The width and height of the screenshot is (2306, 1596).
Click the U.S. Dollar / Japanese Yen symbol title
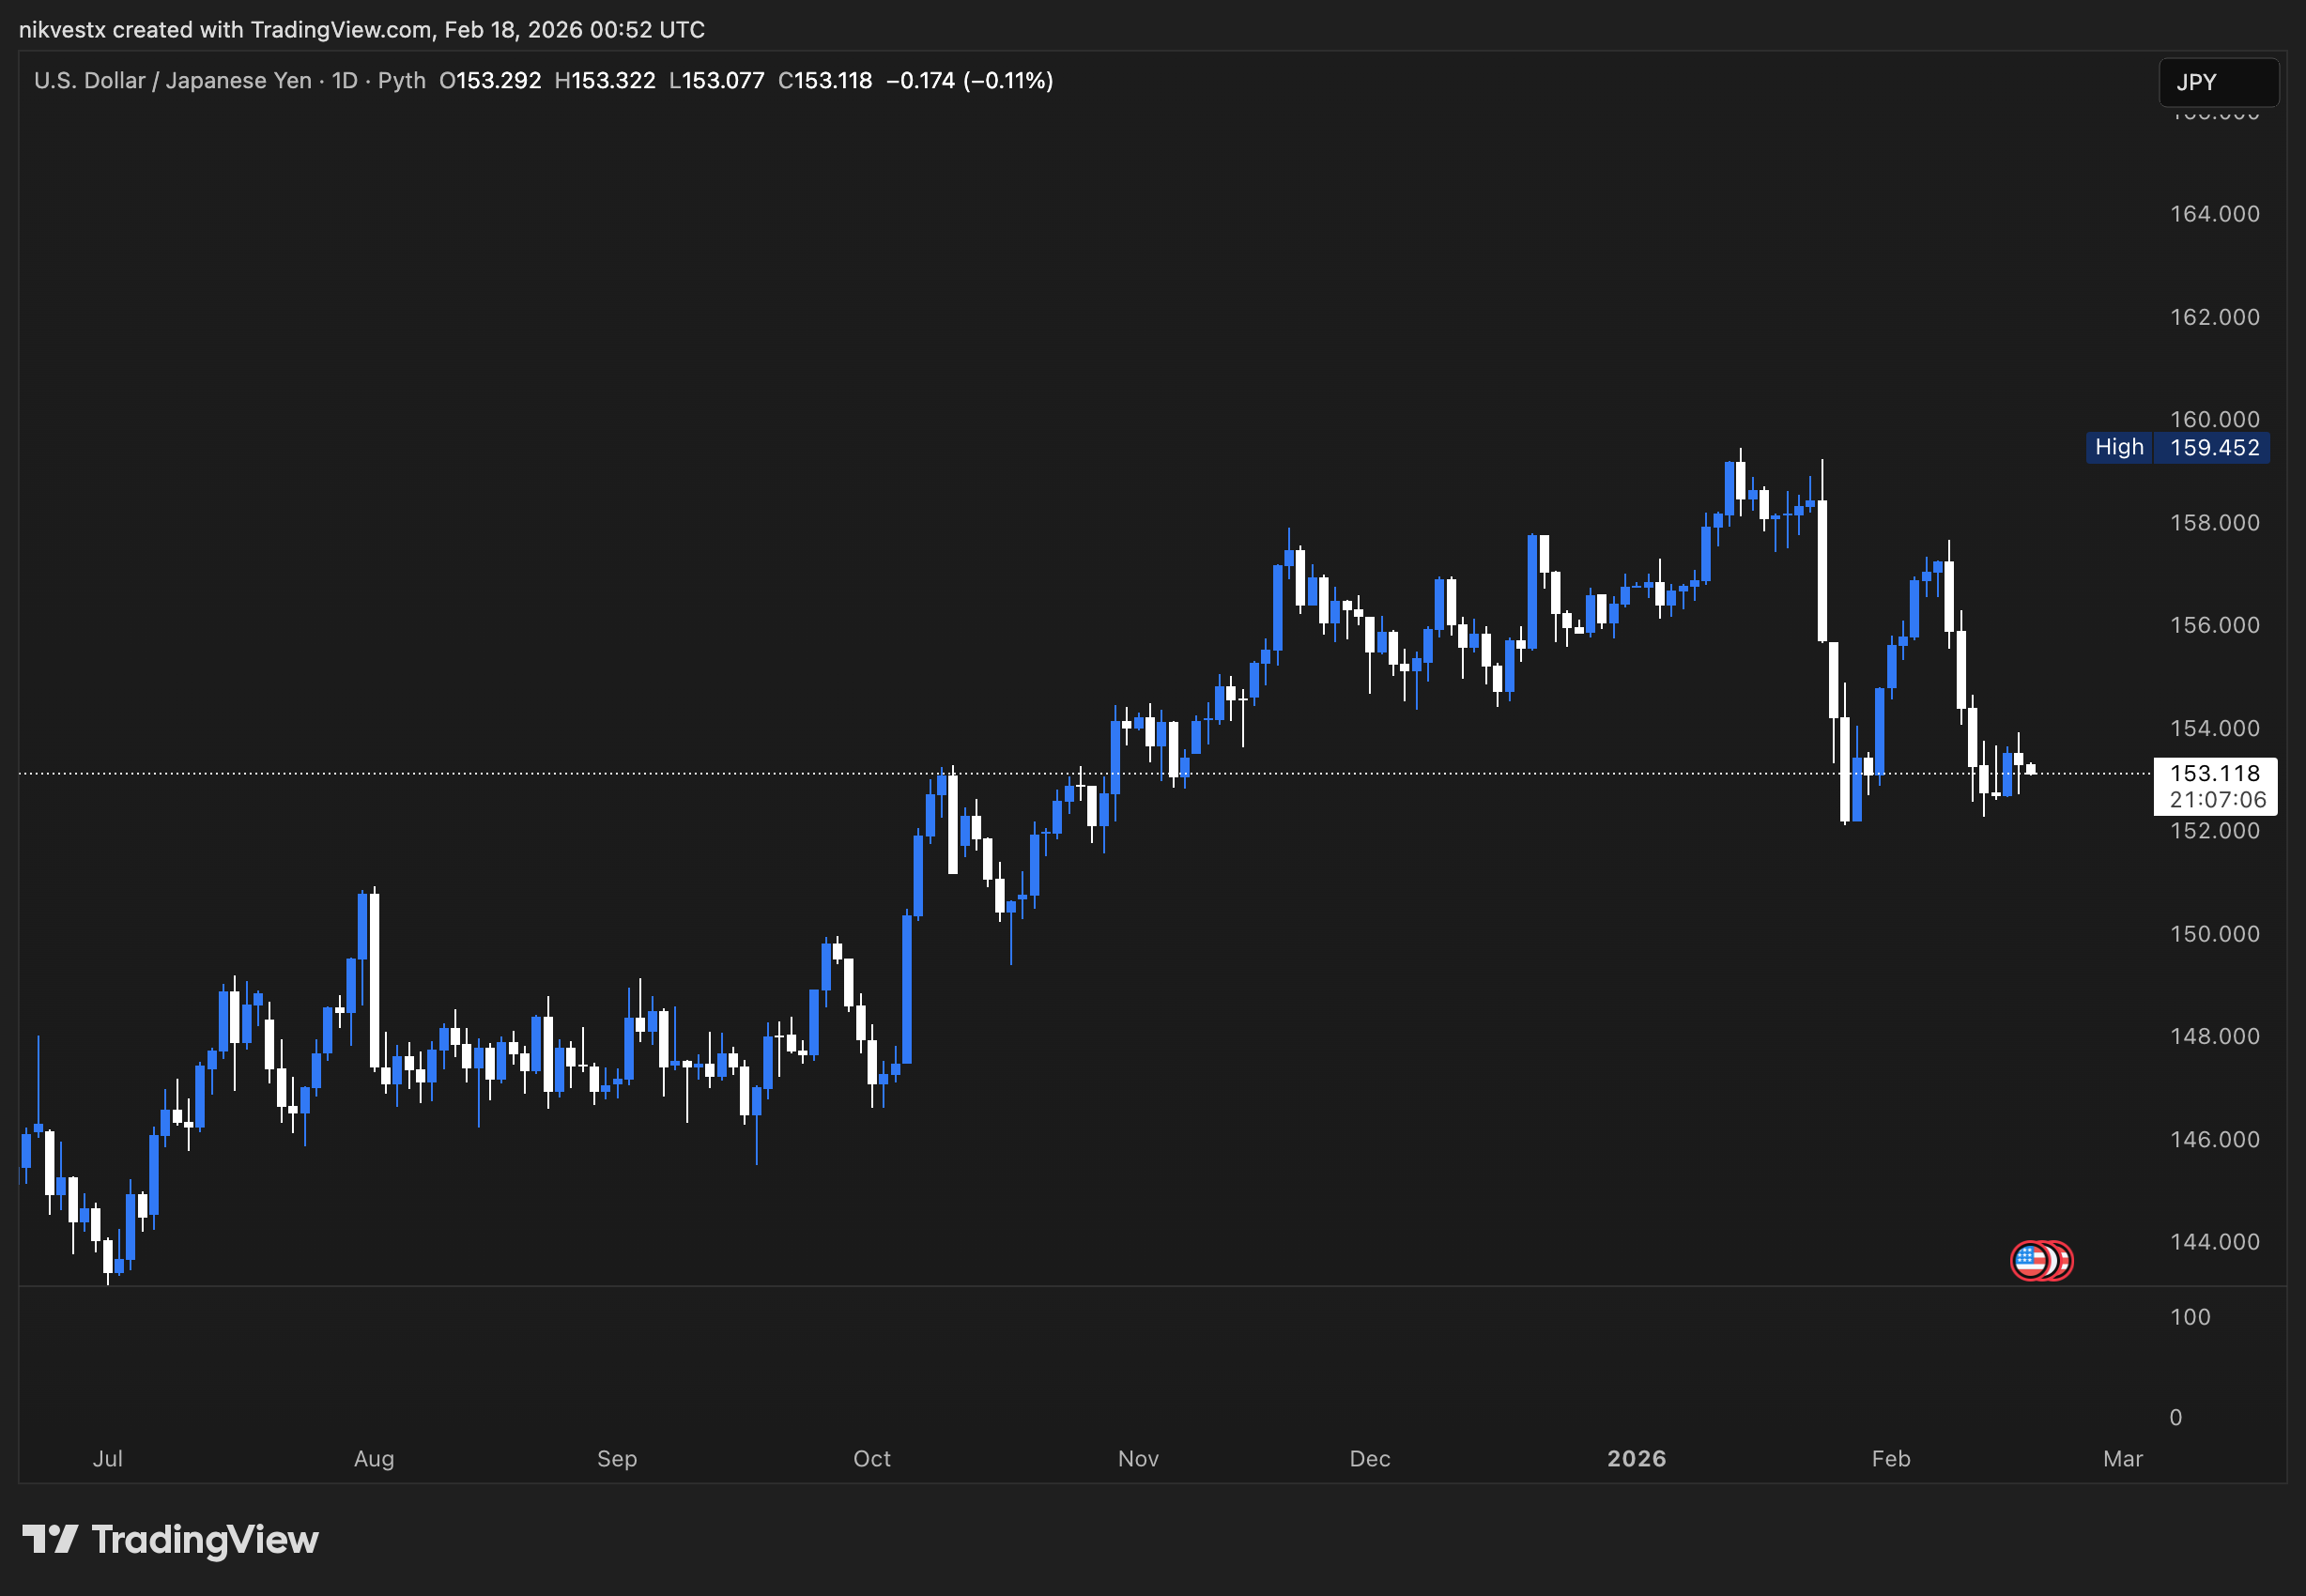click(172, 81)
